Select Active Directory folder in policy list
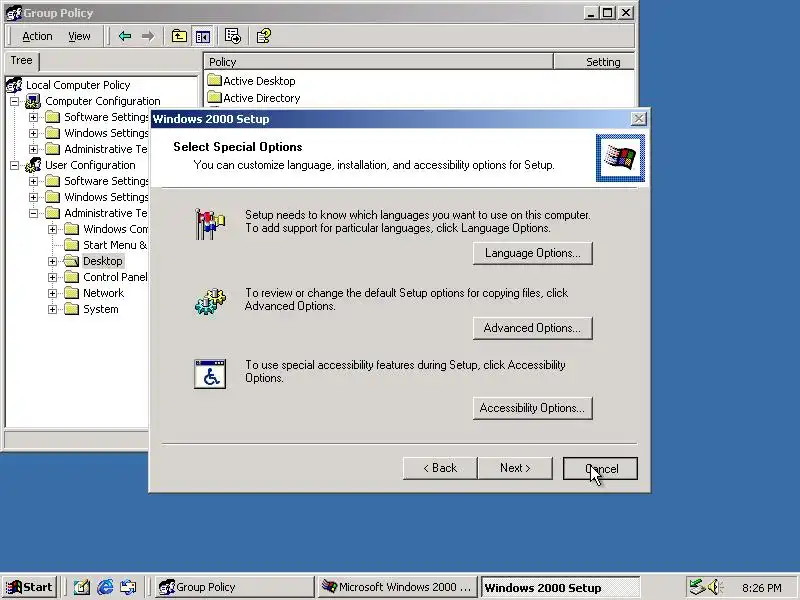This screenshot has width=800, height=600. pyautogui.click(x=254, y=98)
